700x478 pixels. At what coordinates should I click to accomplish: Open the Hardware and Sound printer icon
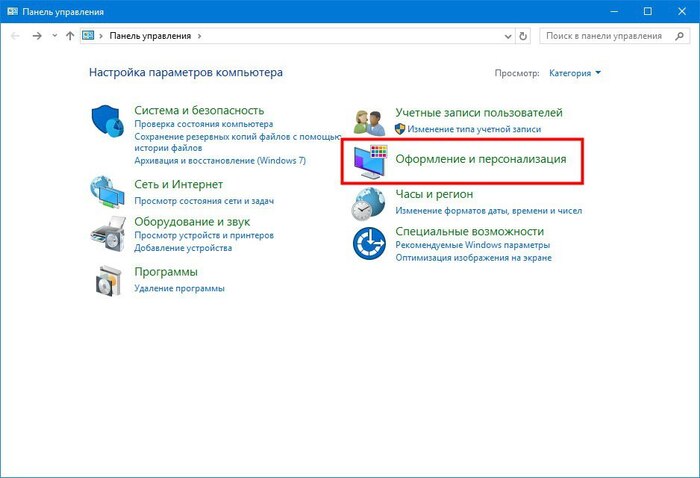coord(108,234)
